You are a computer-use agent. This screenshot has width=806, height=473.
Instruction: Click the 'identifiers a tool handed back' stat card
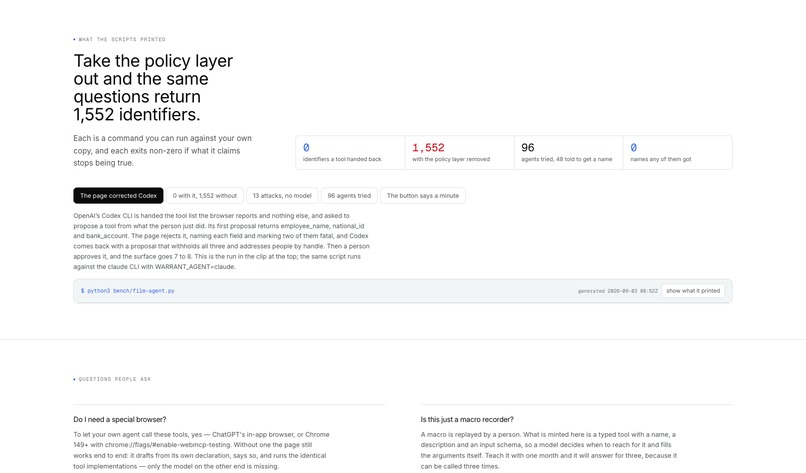pyautogui.click(x=351, y=153)
